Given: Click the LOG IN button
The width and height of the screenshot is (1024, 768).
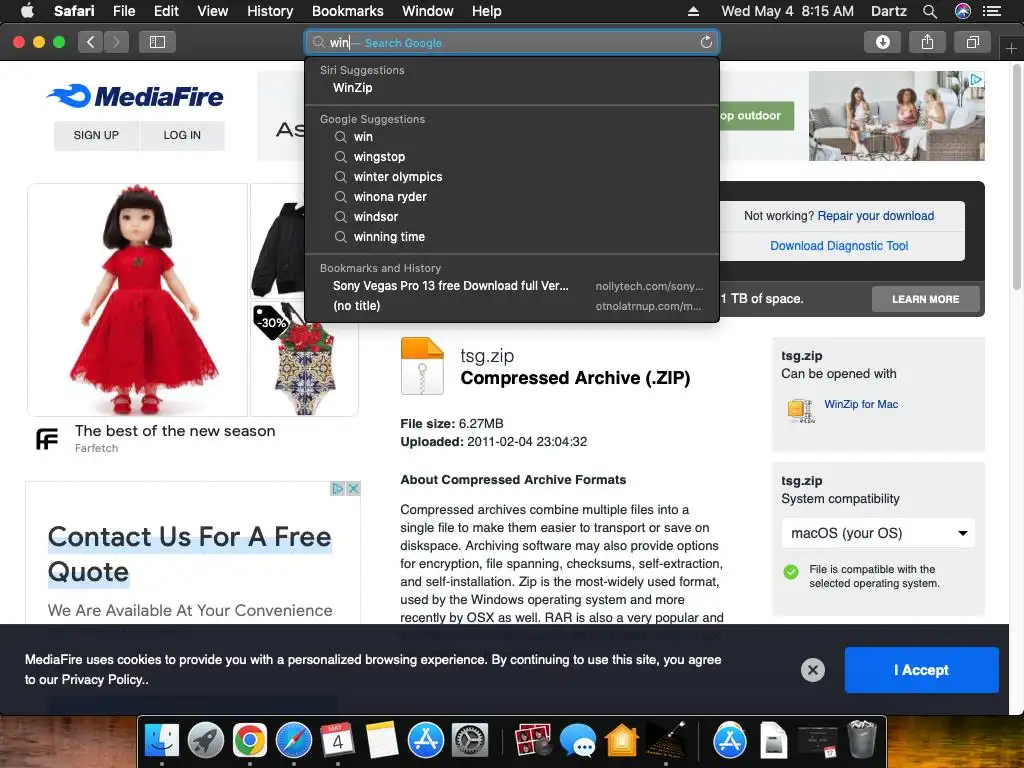Looking at the screenshot, I should point(182,135).
